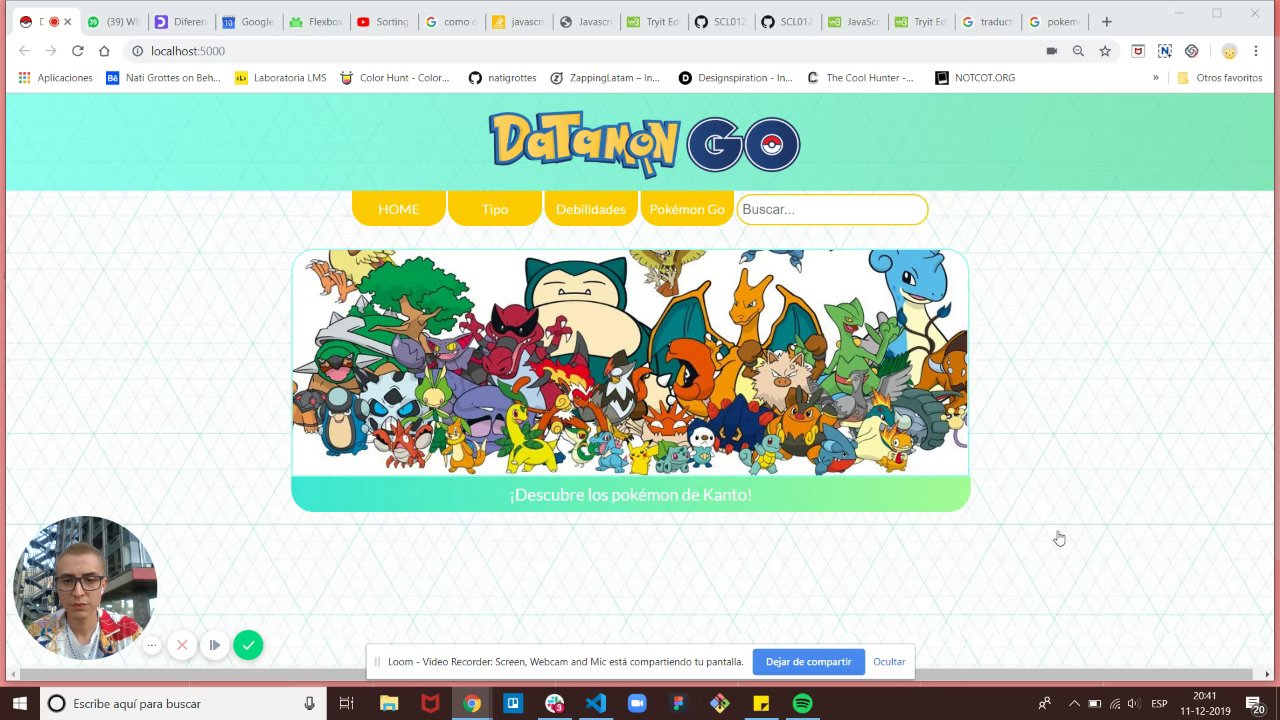Click '¡Descubre los pokémon de Kanto!' caption
This screenshot has height=720, width=1280.
coord(630,495)
